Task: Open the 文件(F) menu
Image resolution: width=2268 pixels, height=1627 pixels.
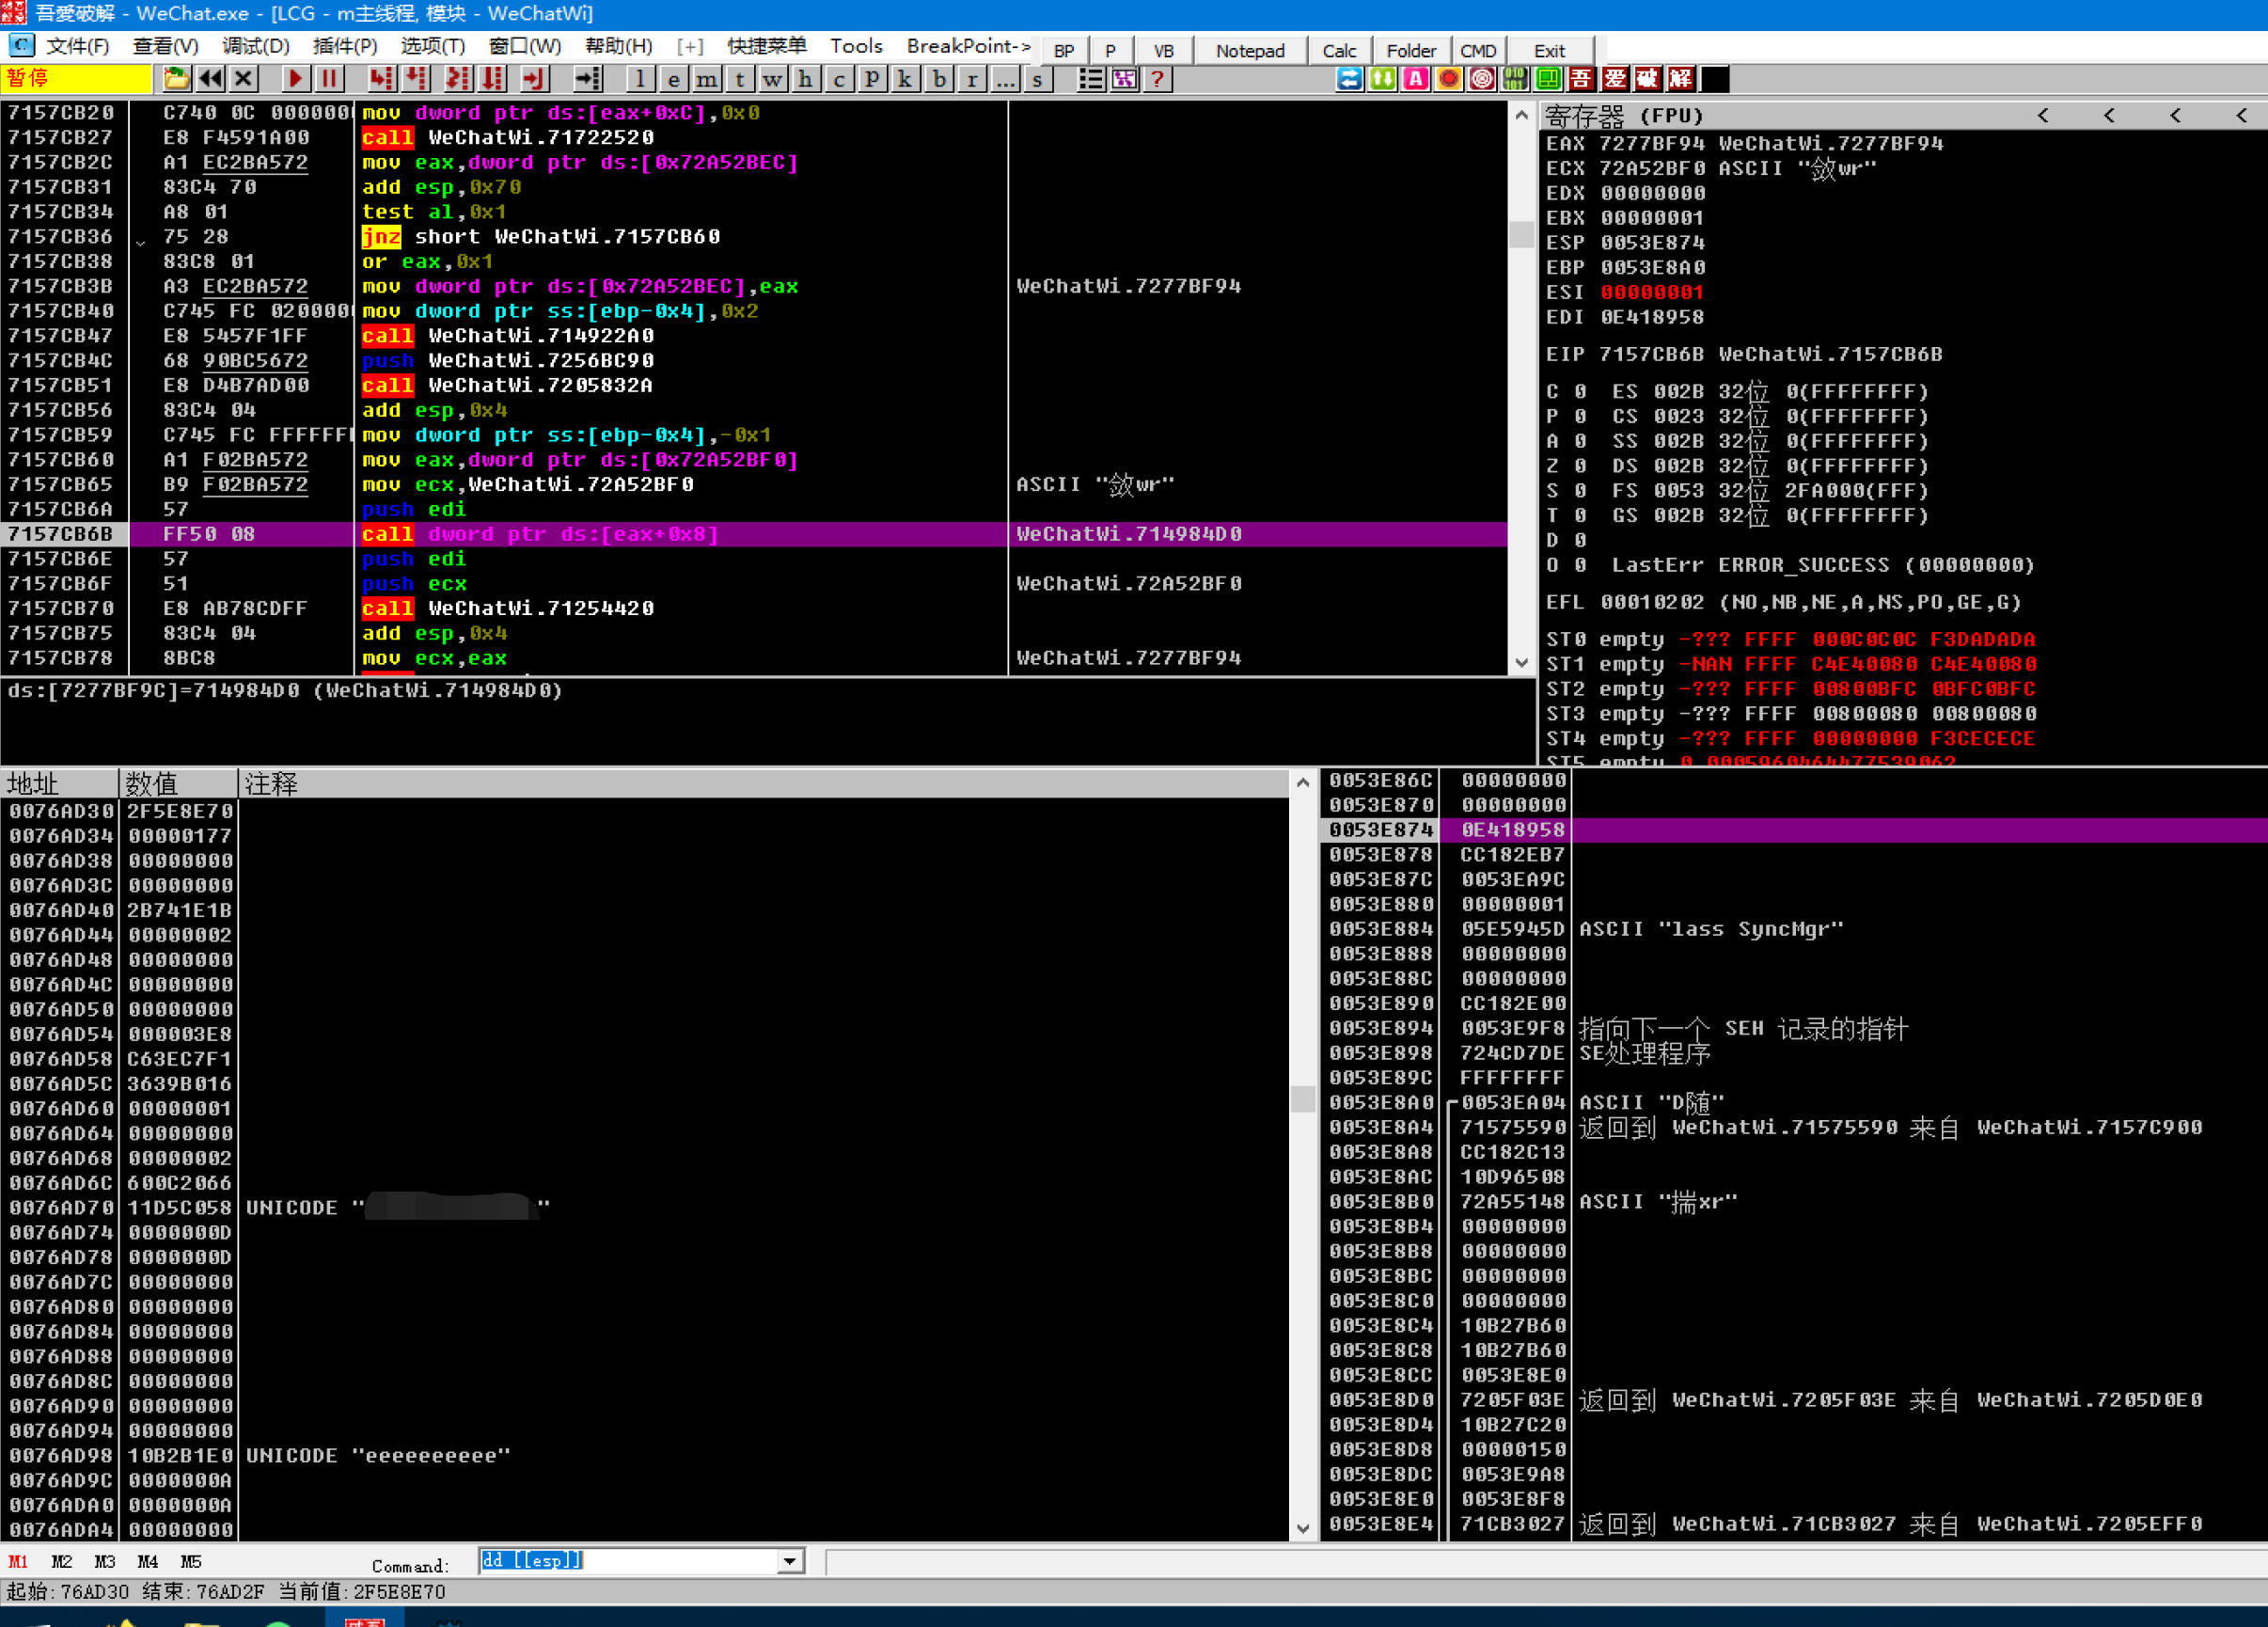Action: (x=78, y=46)
